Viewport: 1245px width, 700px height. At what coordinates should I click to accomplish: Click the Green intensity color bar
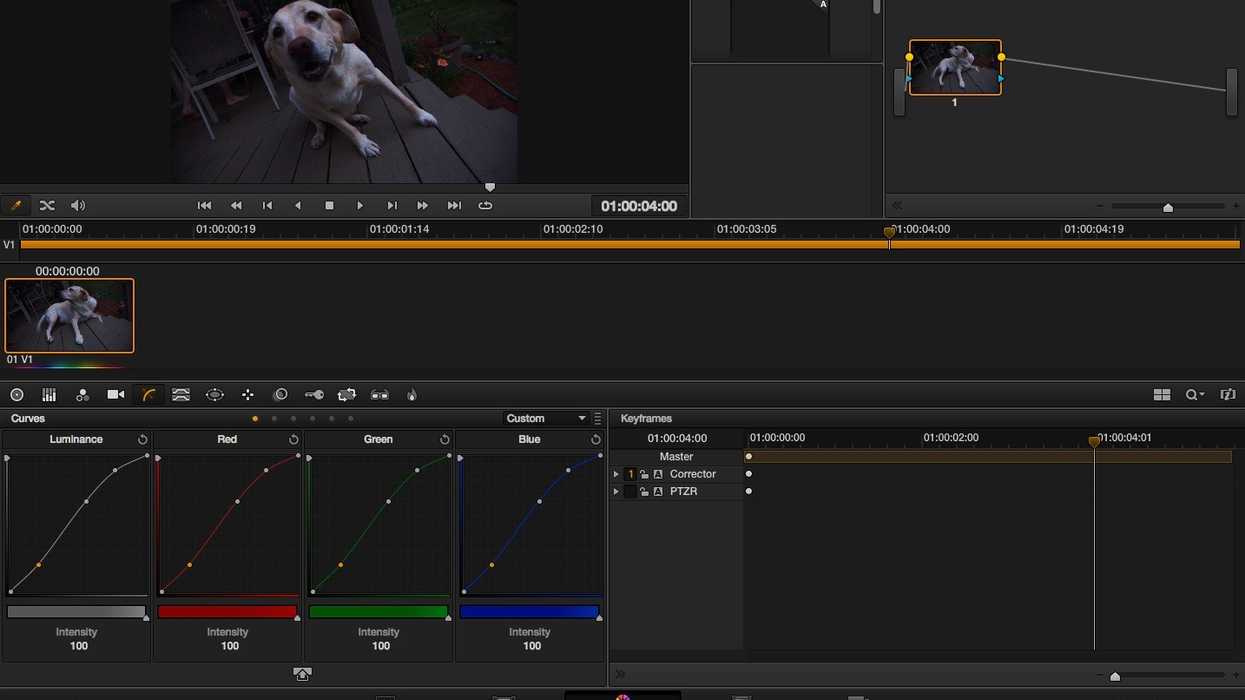(378, 612)
